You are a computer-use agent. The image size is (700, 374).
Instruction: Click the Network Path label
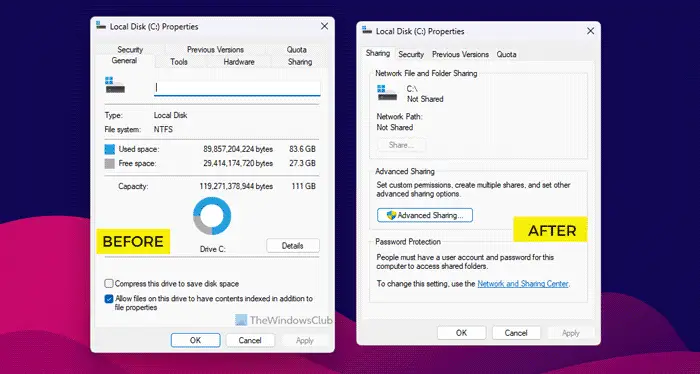[x=399, y=116]
